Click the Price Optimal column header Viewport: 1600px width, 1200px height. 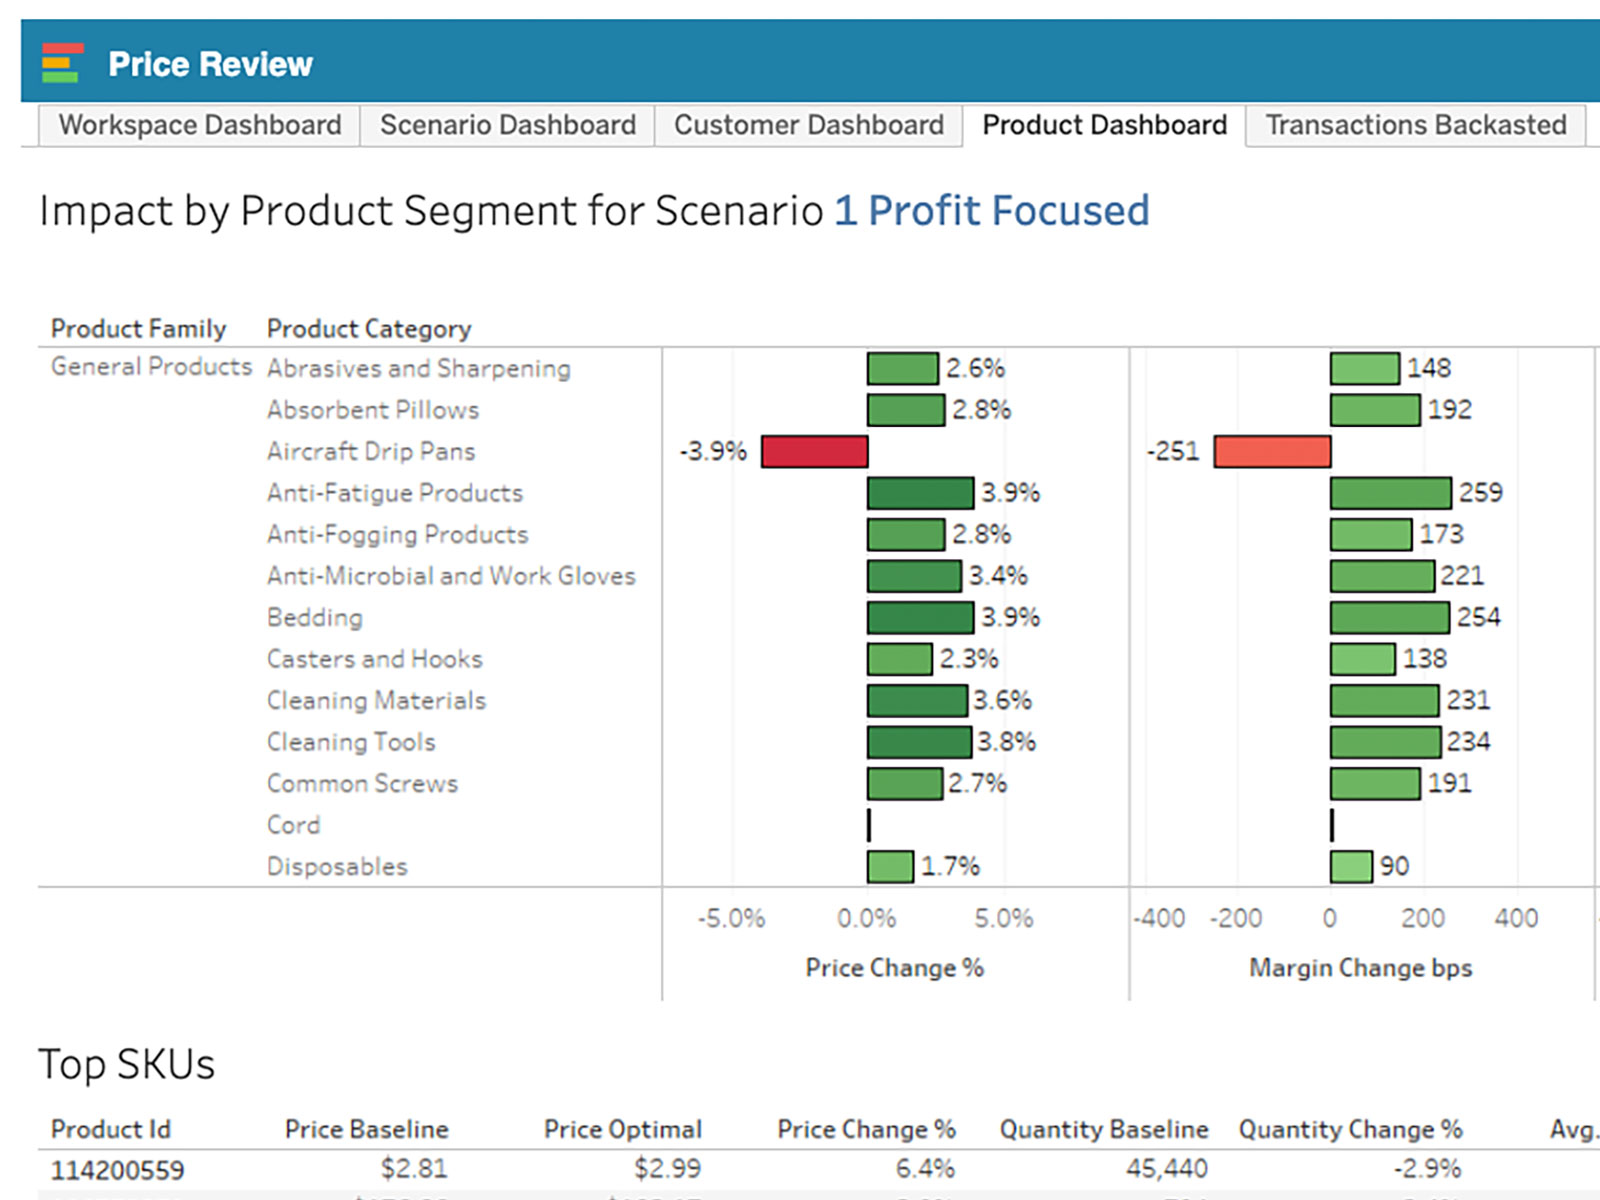point(622,1129)
